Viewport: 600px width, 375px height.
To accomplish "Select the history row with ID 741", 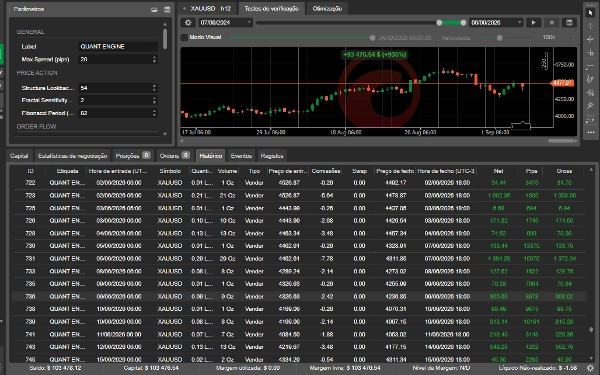I will (x=298, y=334).
